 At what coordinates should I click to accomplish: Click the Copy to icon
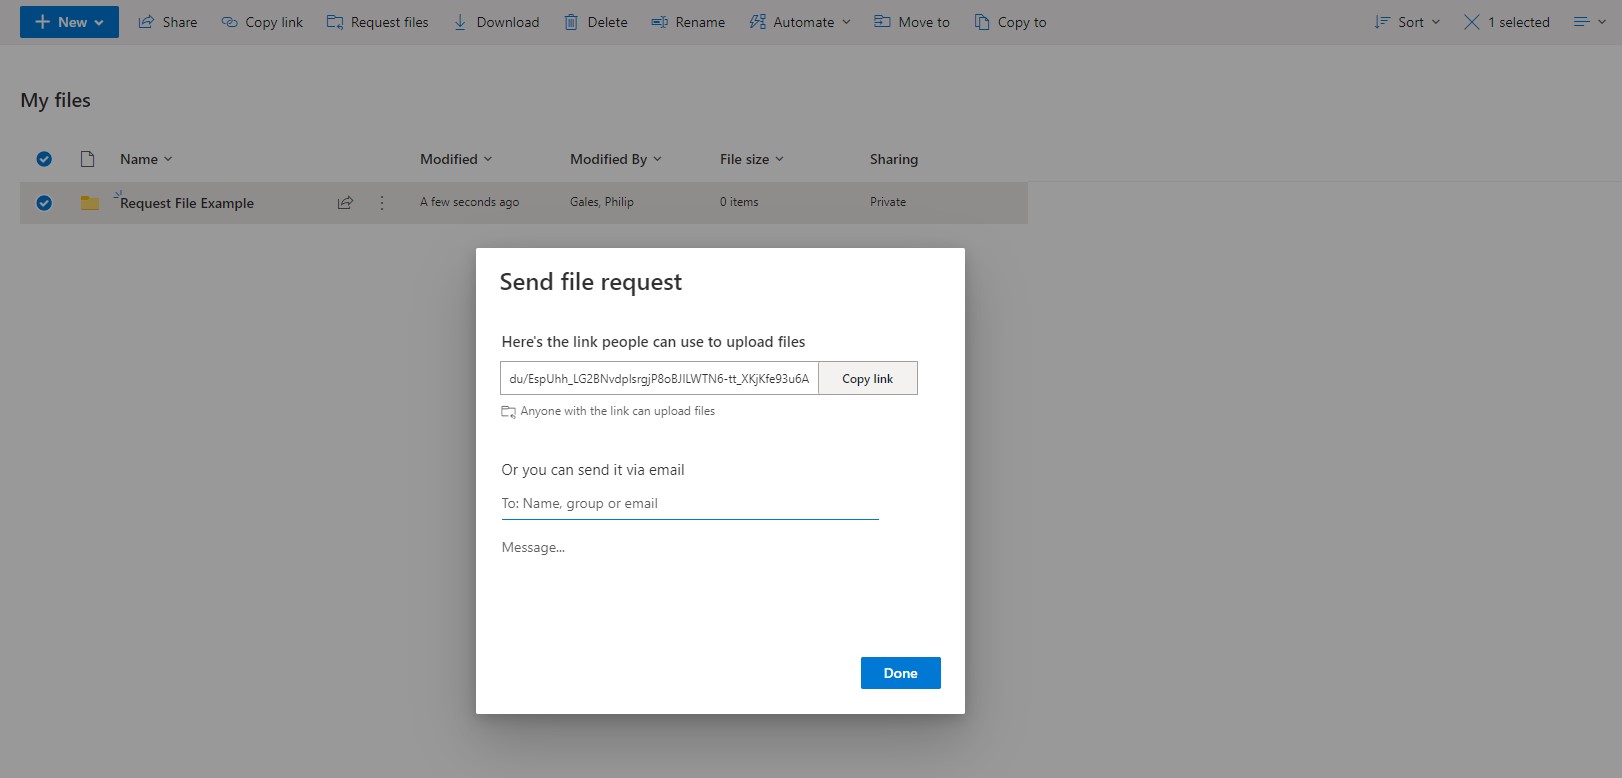pyautogui.click(x=982, y=22)
